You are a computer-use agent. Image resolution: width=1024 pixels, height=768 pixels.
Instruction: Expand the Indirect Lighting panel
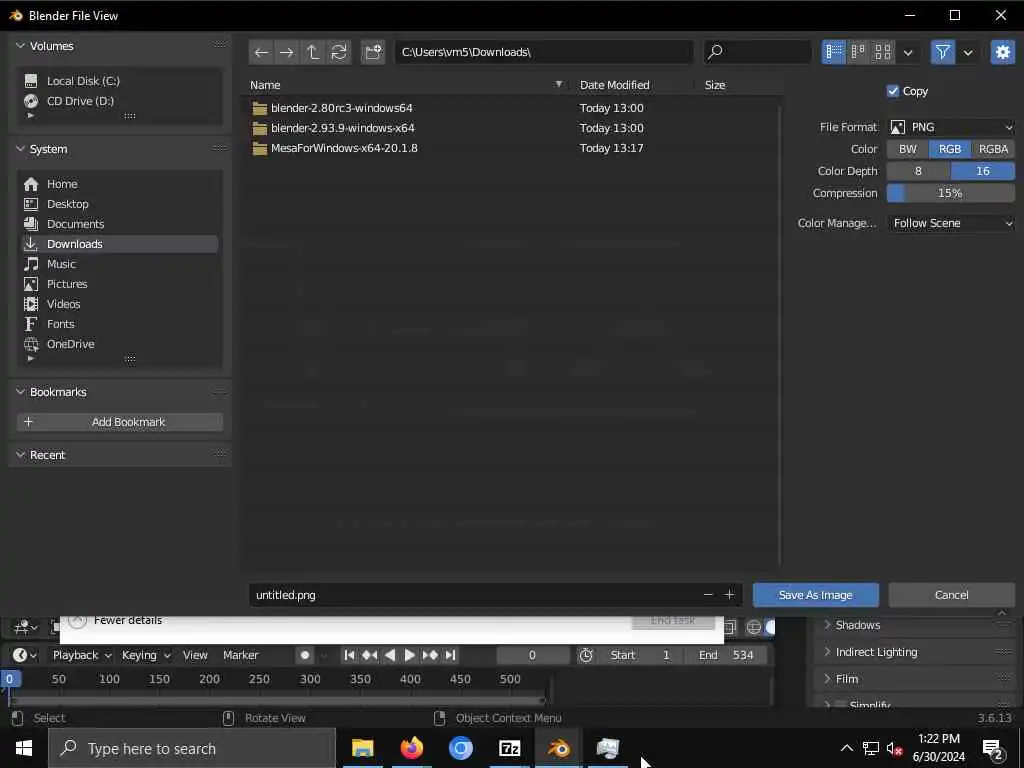[x=876, y=652]
